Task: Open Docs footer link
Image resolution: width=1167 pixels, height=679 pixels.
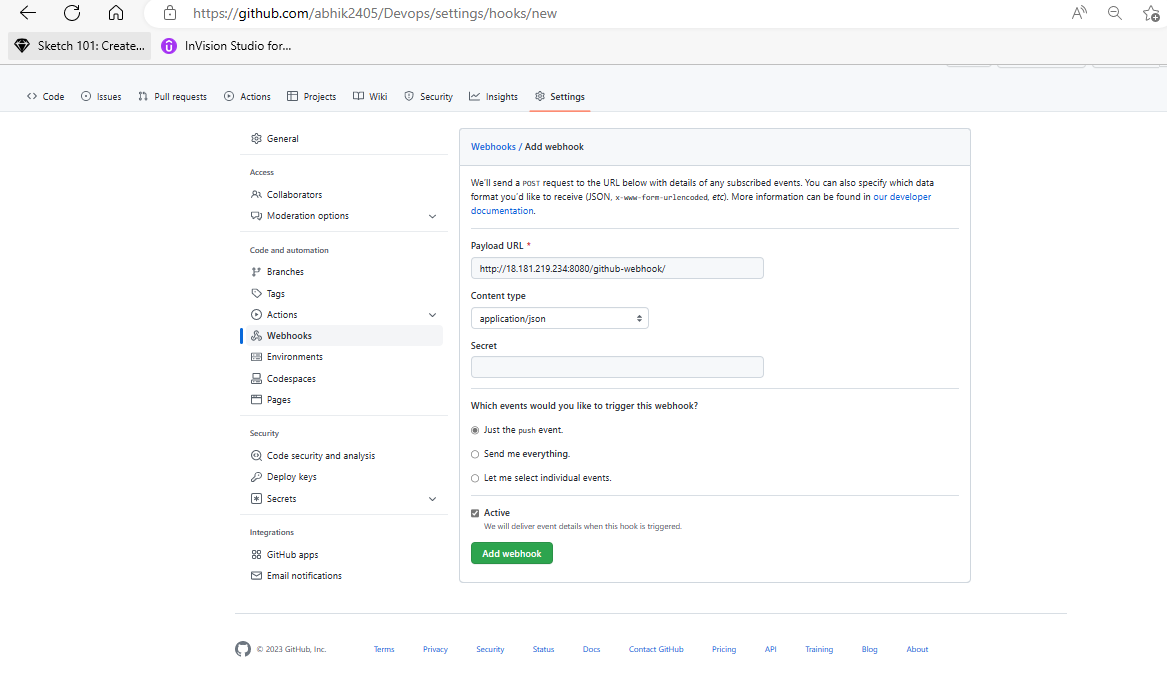Action: point(592,649)
